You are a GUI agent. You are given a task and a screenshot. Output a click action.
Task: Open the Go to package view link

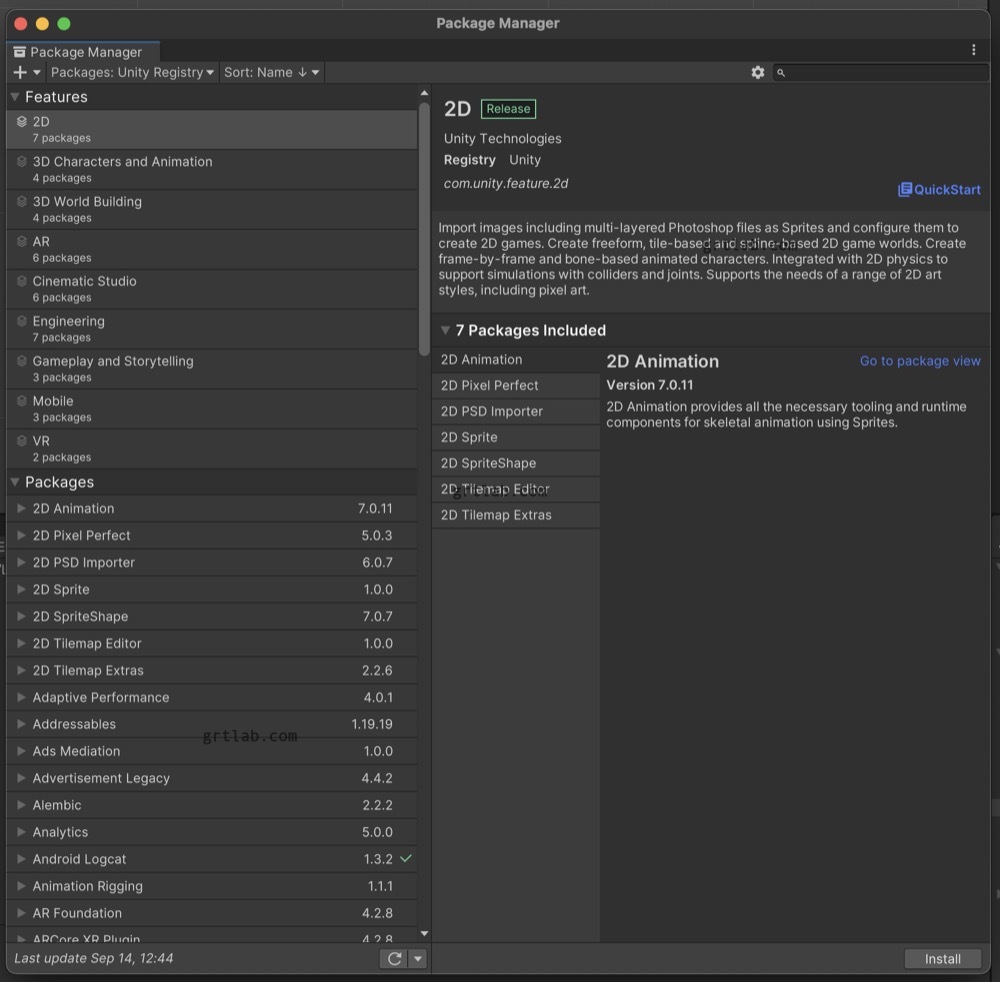(x=918, y=361)
